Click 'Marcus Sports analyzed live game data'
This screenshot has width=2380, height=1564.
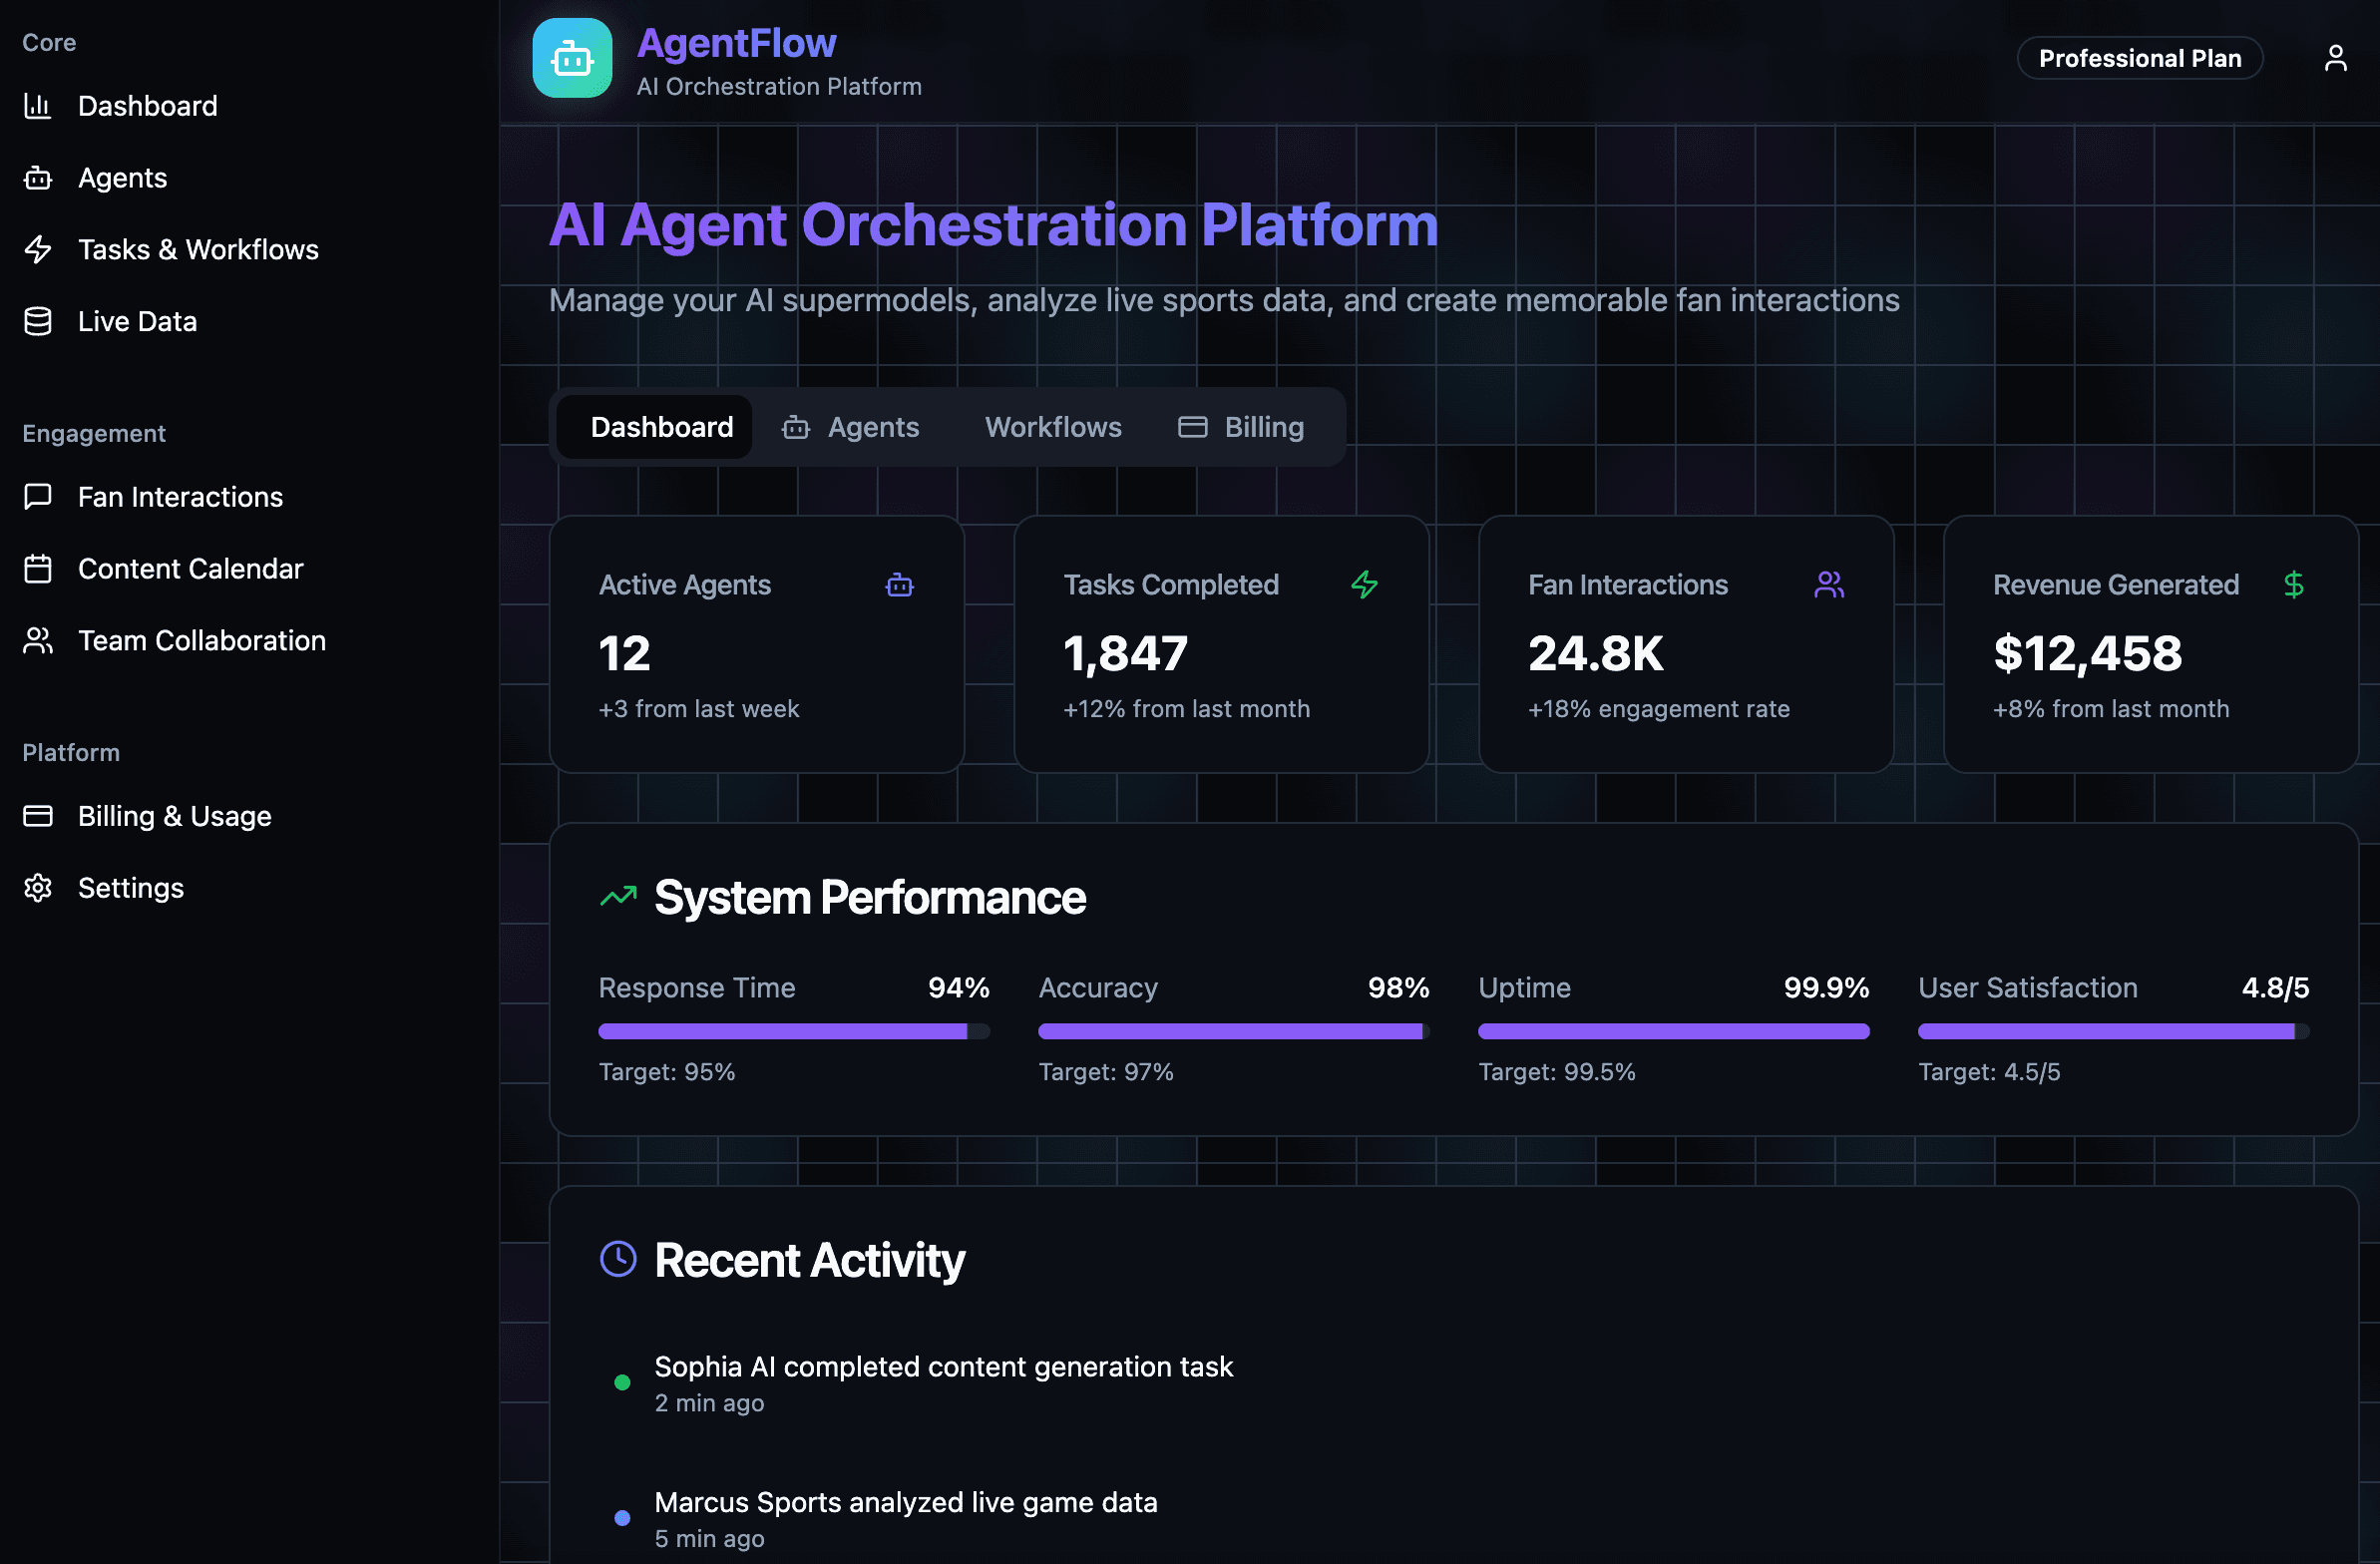[906, 1502]
